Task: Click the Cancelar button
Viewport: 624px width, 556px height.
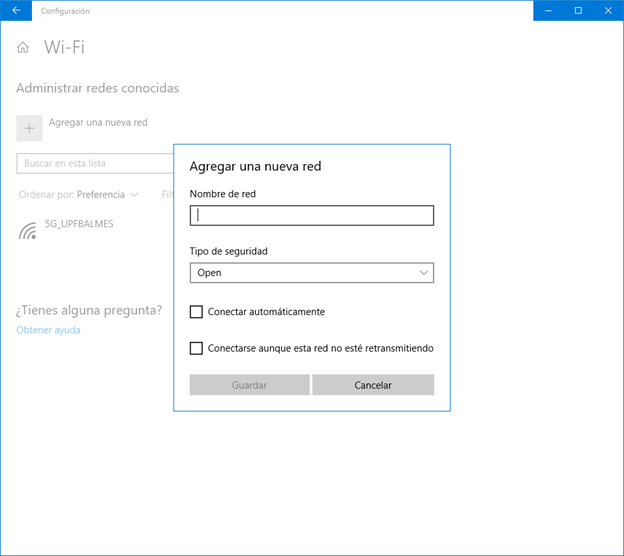Action: tap(373, 385)
